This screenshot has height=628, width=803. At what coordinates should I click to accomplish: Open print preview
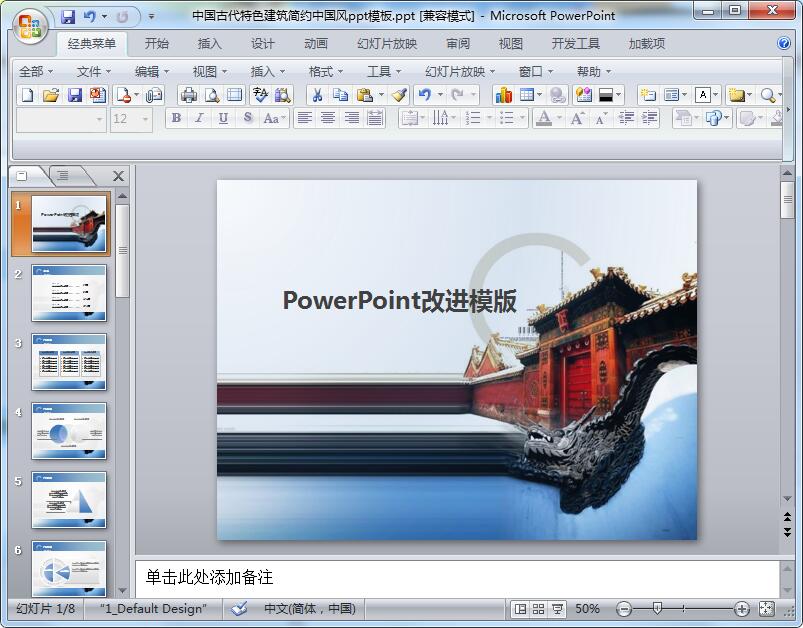pos(212,95)
